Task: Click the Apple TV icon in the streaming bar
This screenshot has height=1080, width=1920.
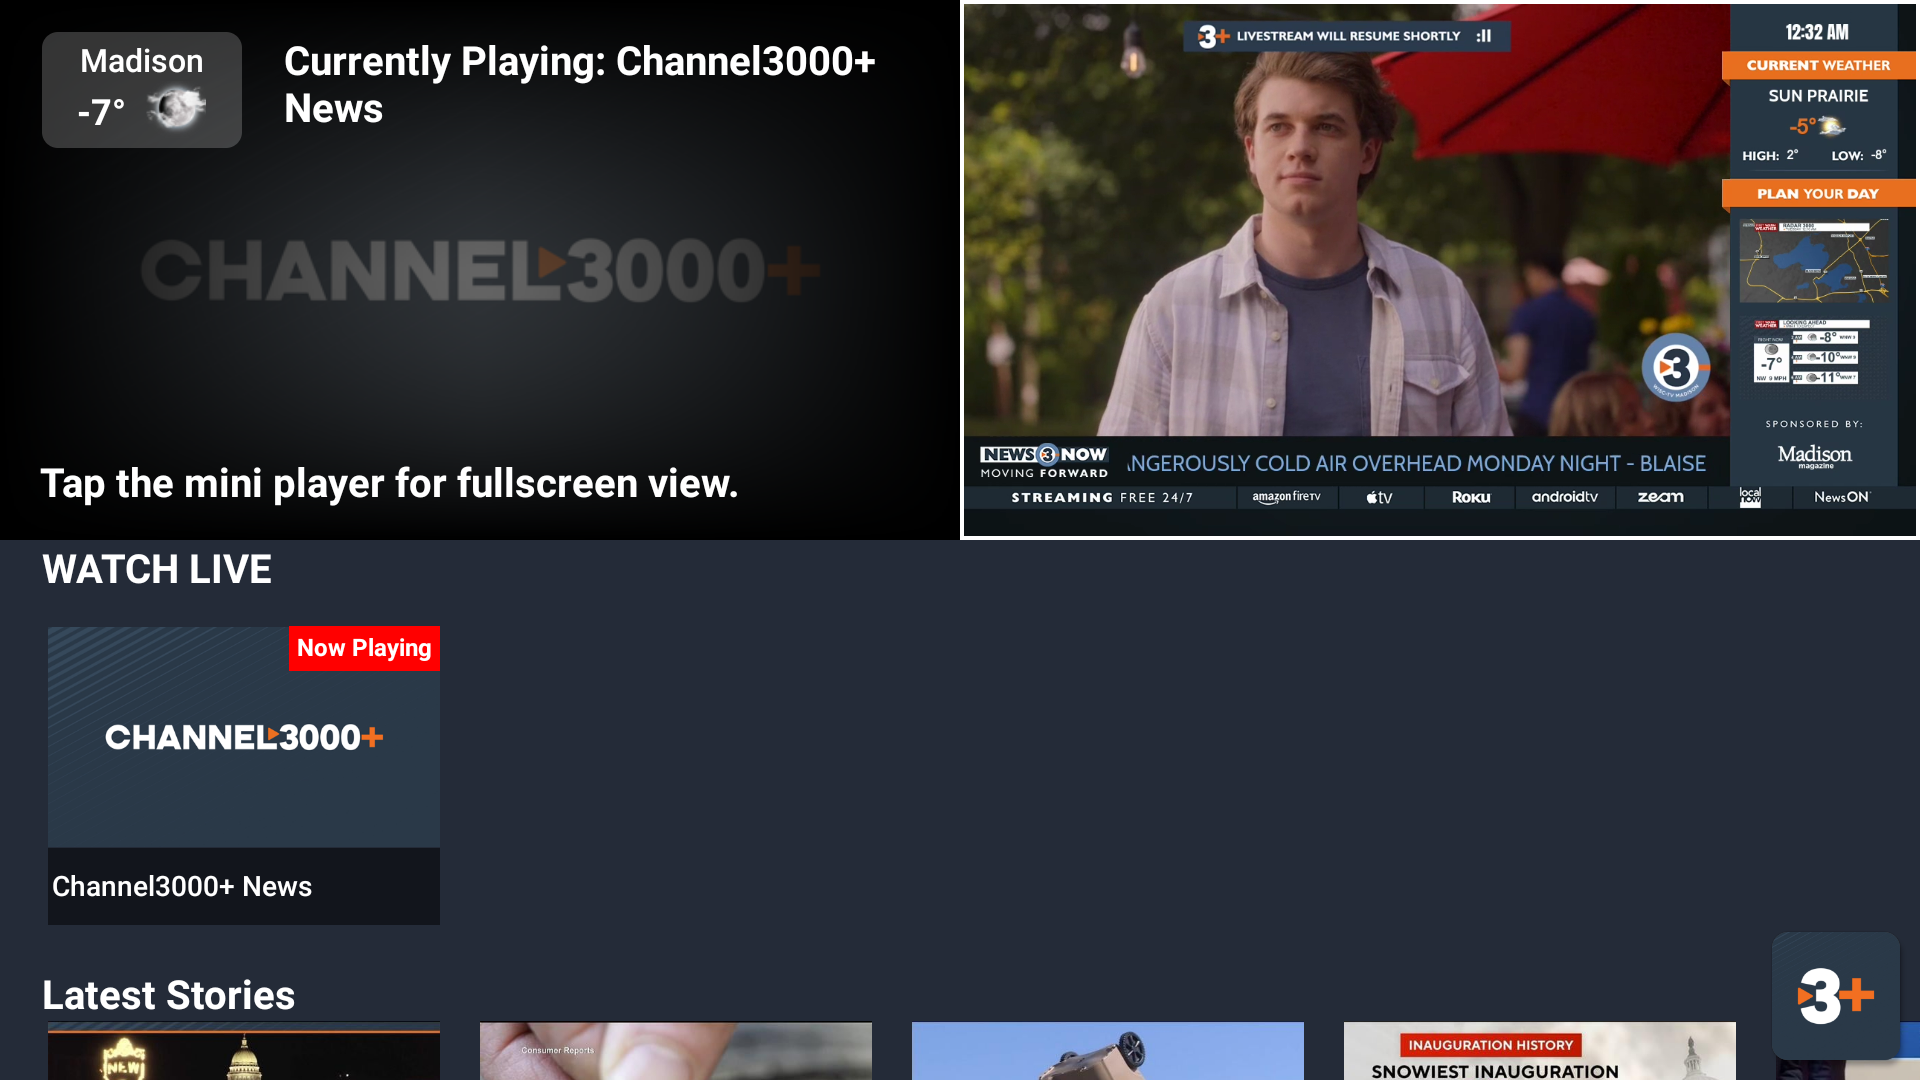Action: [x=1379, y=497]
